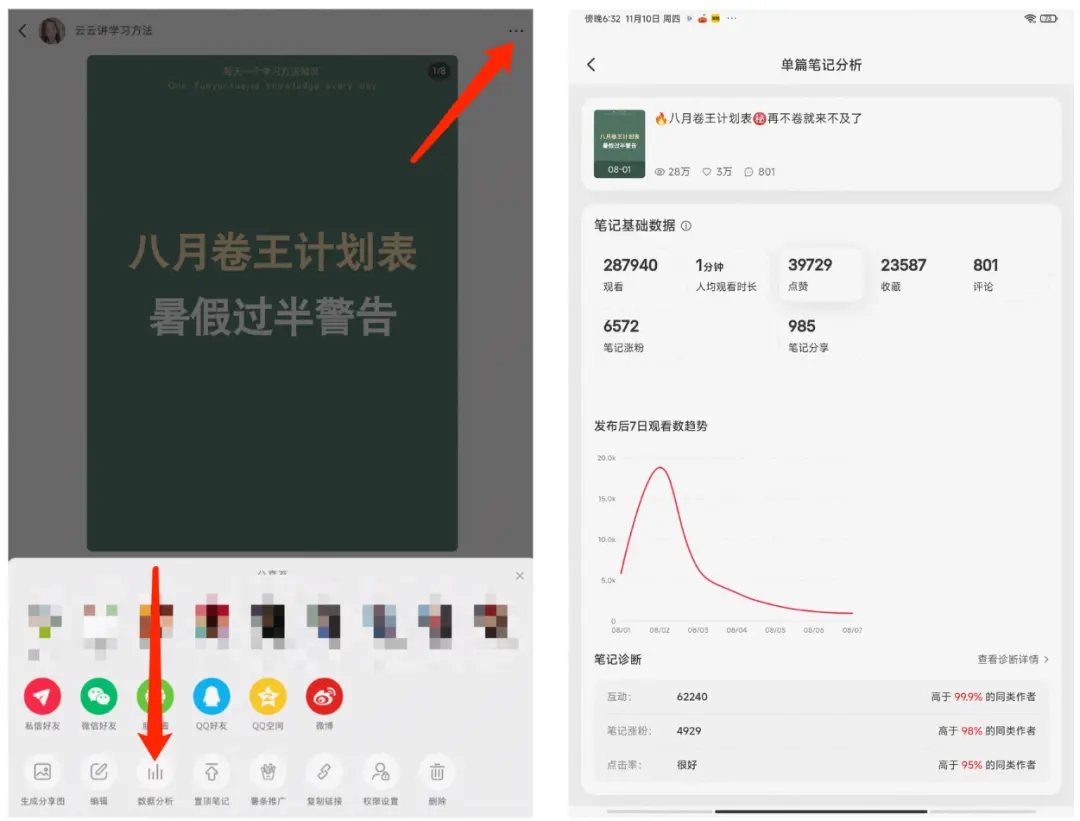Open the three-dot more menu
The height and width of the screenshot is (821, 1080).
click(x=516, y=31)
